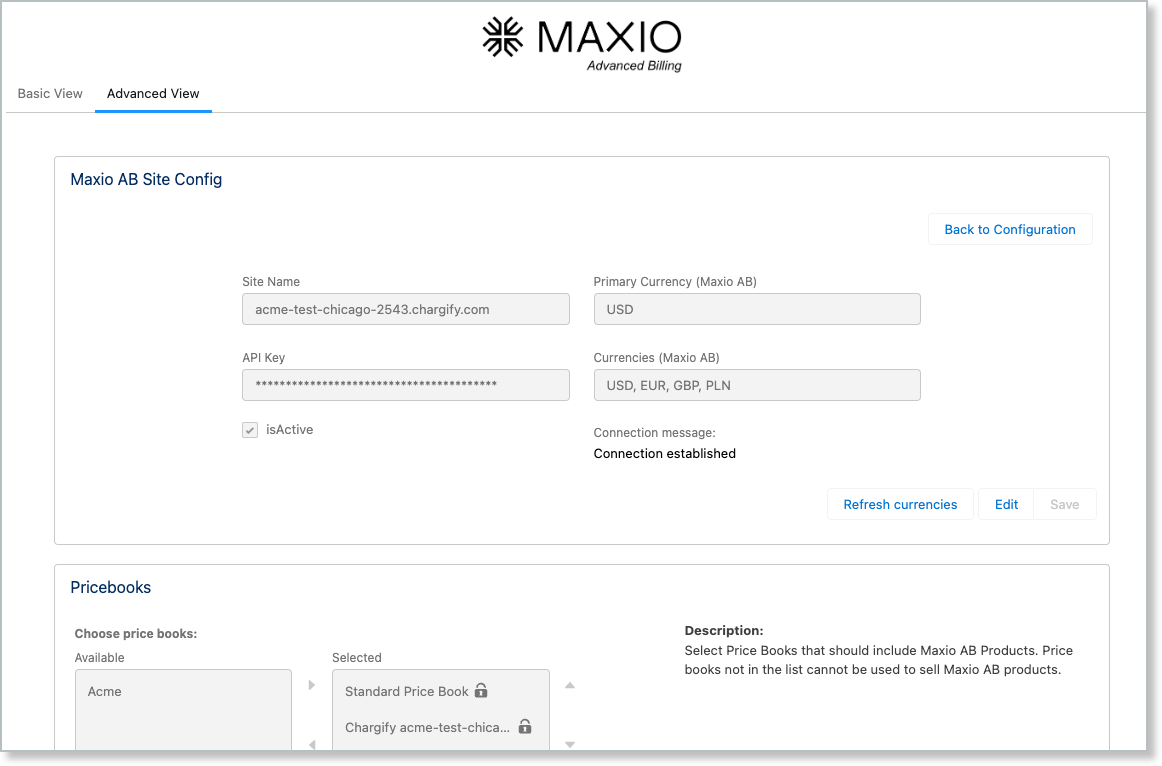The width and height of the screenshot is (1162, 766).
Task: Click the Maxio logo at top
Action: pyautogui.click(x=581, y=43)
